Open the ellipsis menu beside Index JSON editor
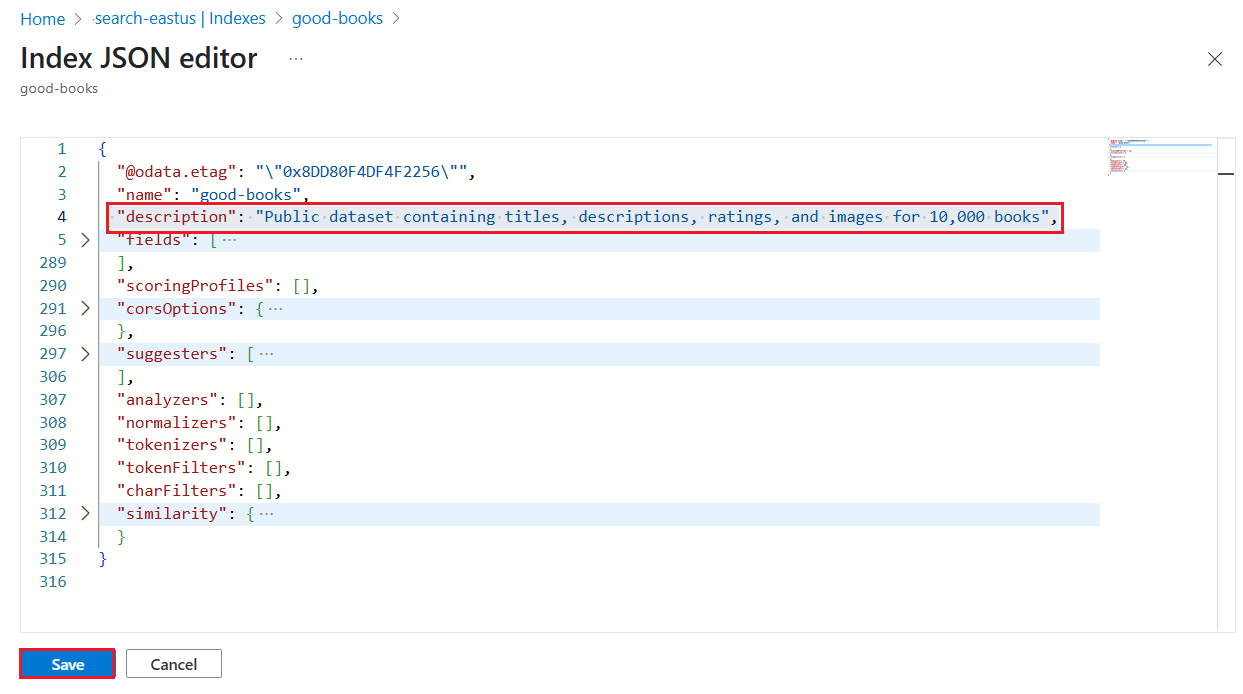The image size is (1243, 694). (x=295, y=60)
